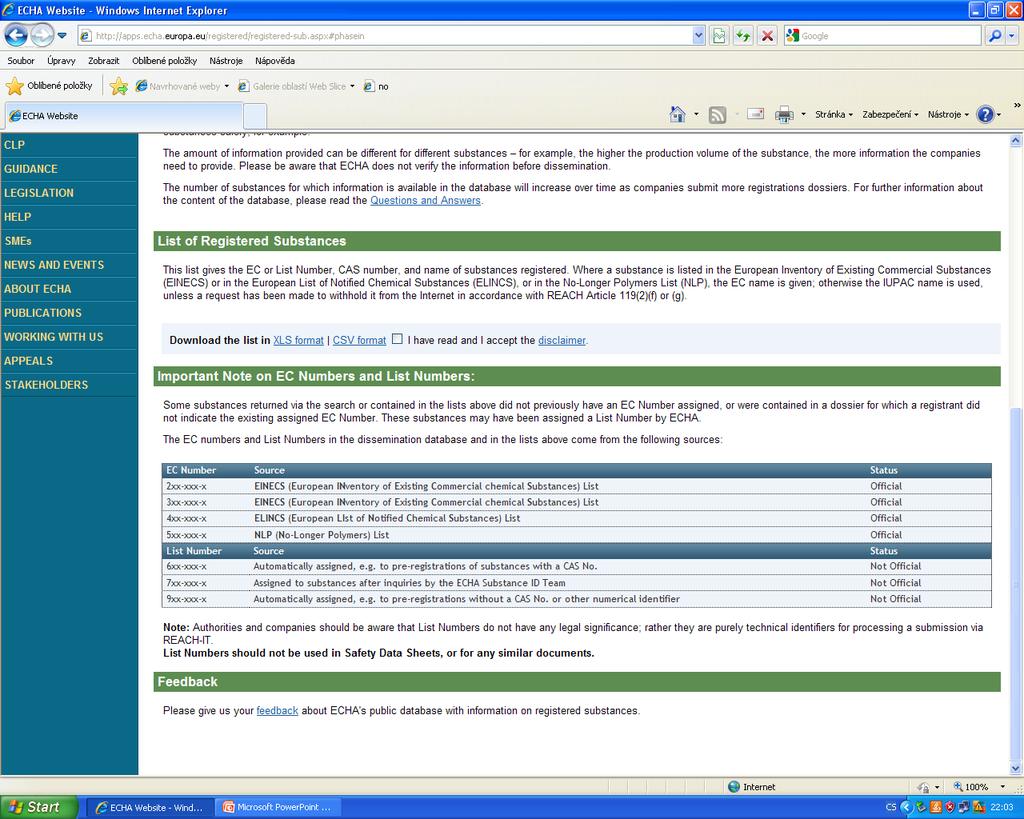Open GUIDANCE in the sidebar
1024x819 pixels.
point(31,169)
